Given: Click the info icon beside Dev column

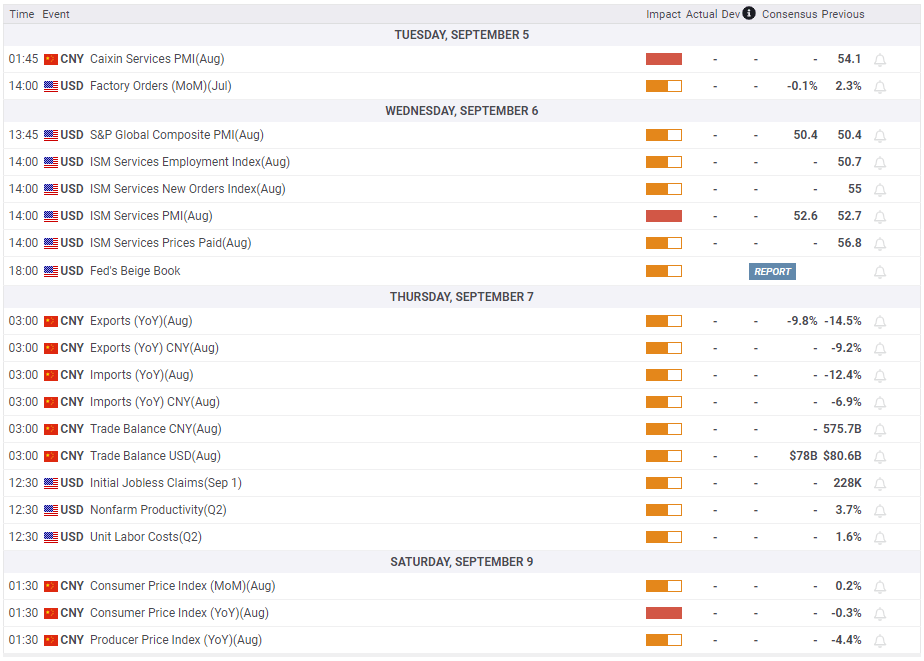Looking at the screenshot, I should 751,14.
